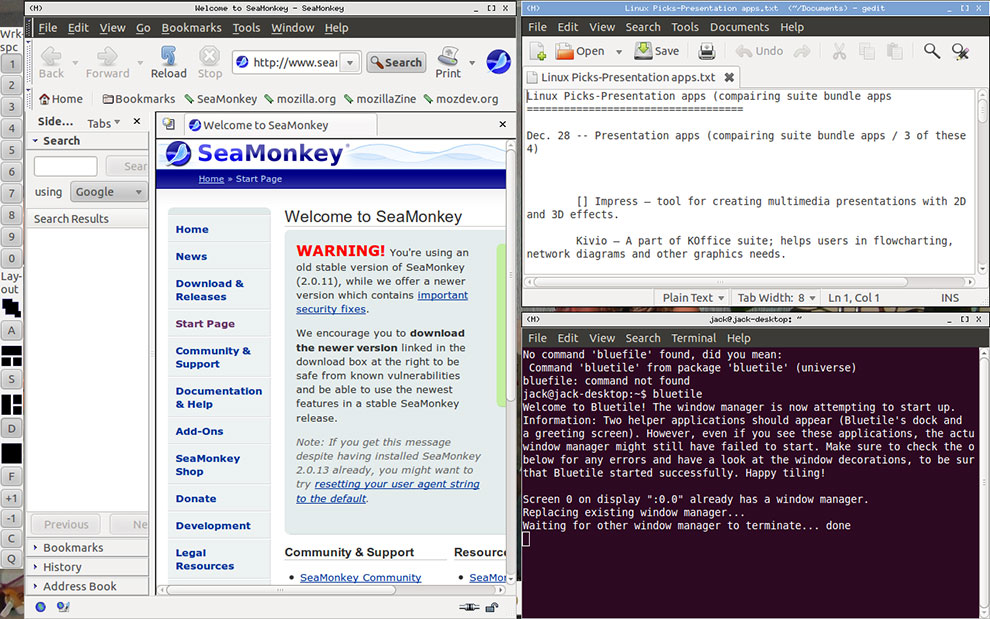Open the Composer icon in SeaMonkey status bar
990x619 pixels.
pyautogui.click(x=63, y=607)
